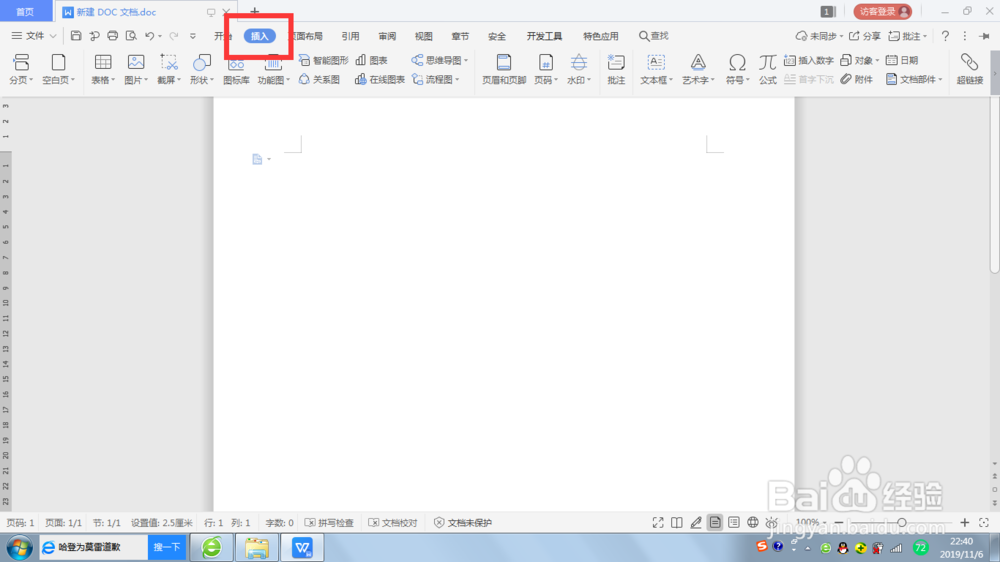Switch to full screen view
1000x562 pixels.
click(x=658, y=522)
